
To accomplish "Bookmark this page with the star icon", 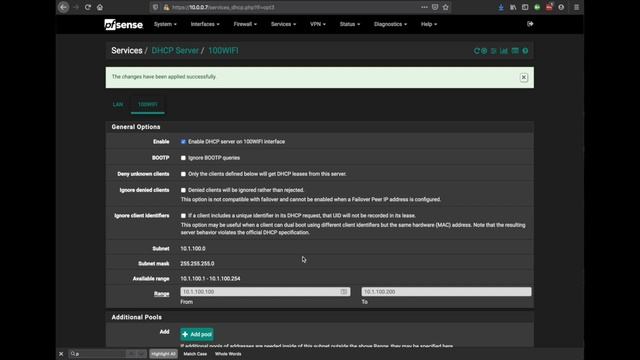I will click(x=446, y=7).
